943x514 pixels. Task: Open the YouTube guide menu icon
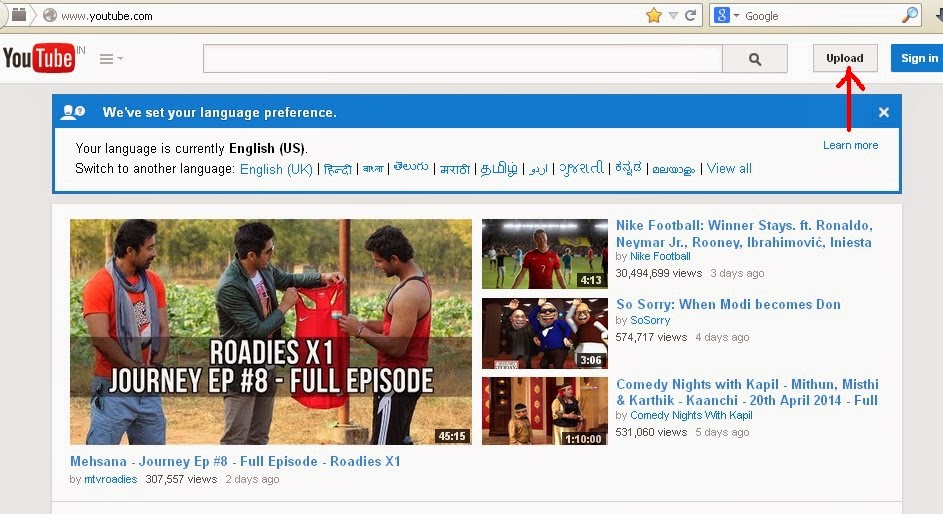(111, 59)
